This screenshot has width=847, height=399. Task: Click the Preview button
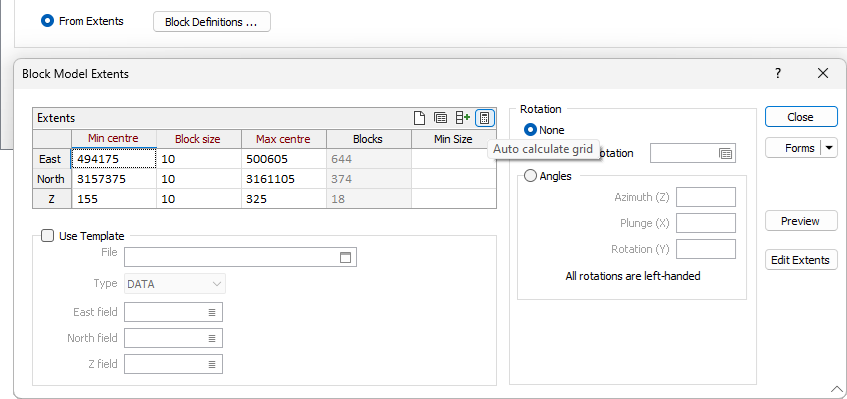[x=801, y=221]
